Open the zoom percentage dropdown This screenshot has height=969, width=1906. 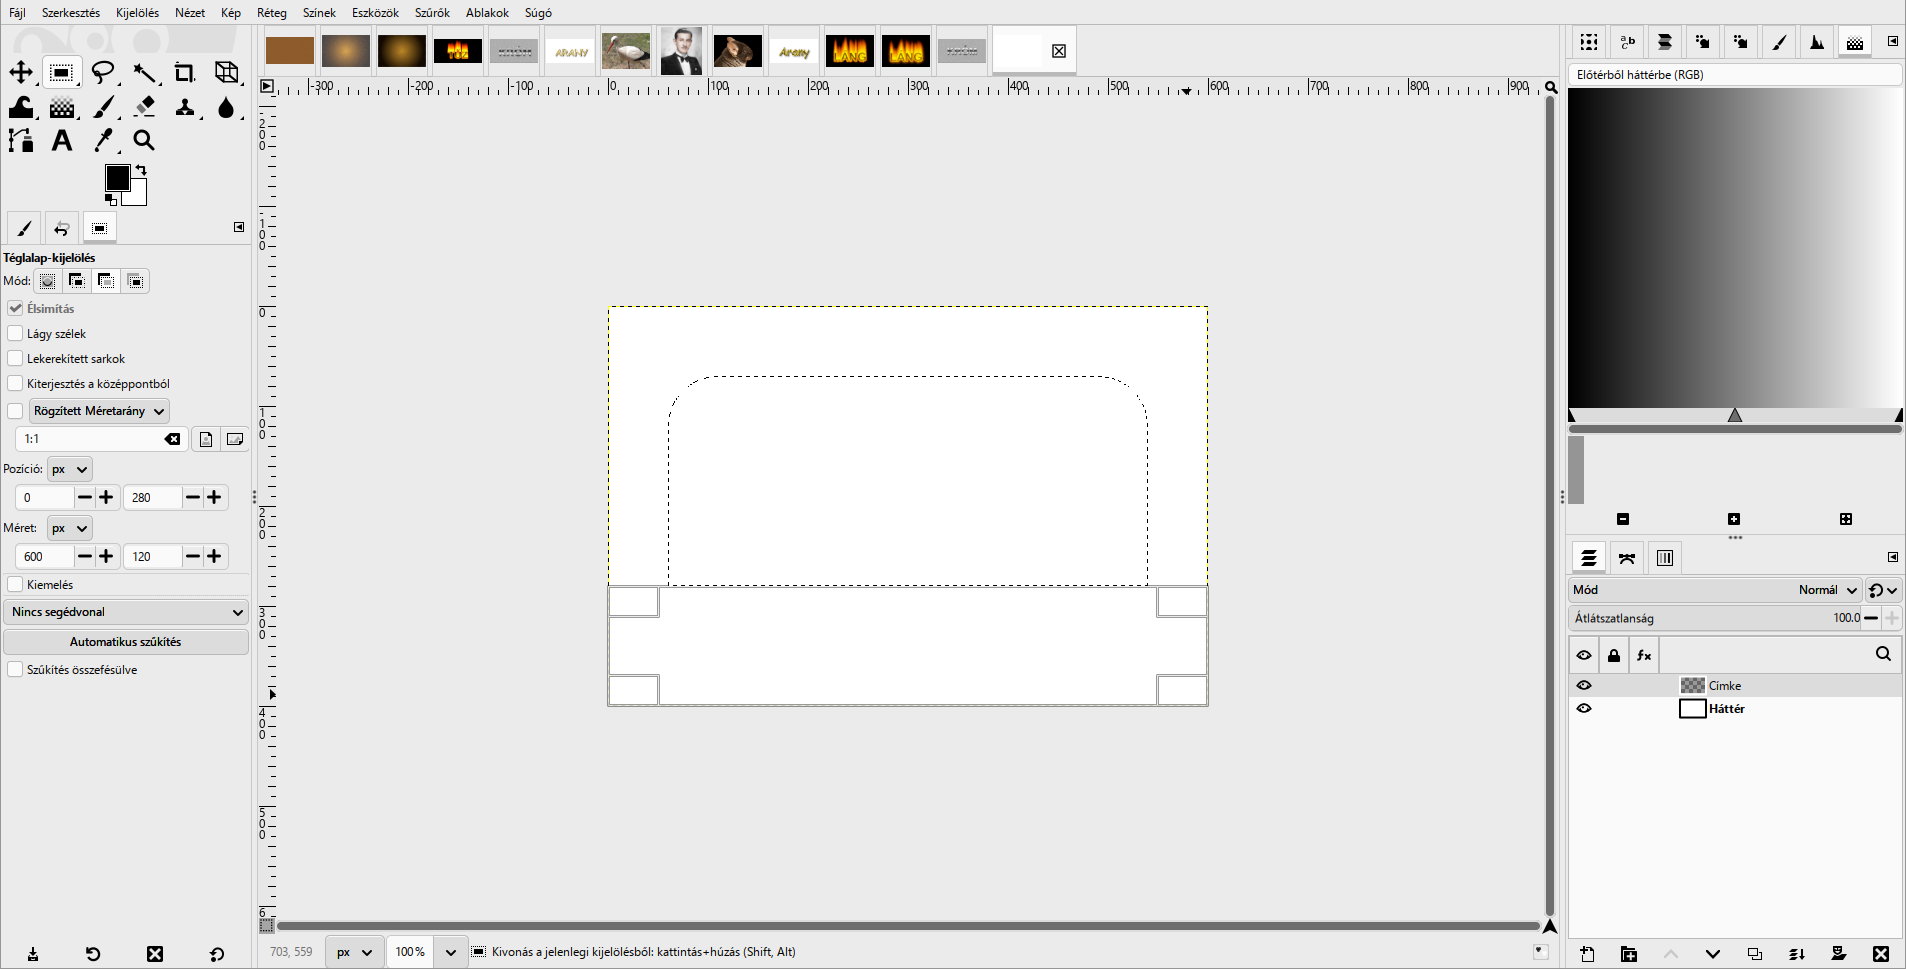point(451,952)
